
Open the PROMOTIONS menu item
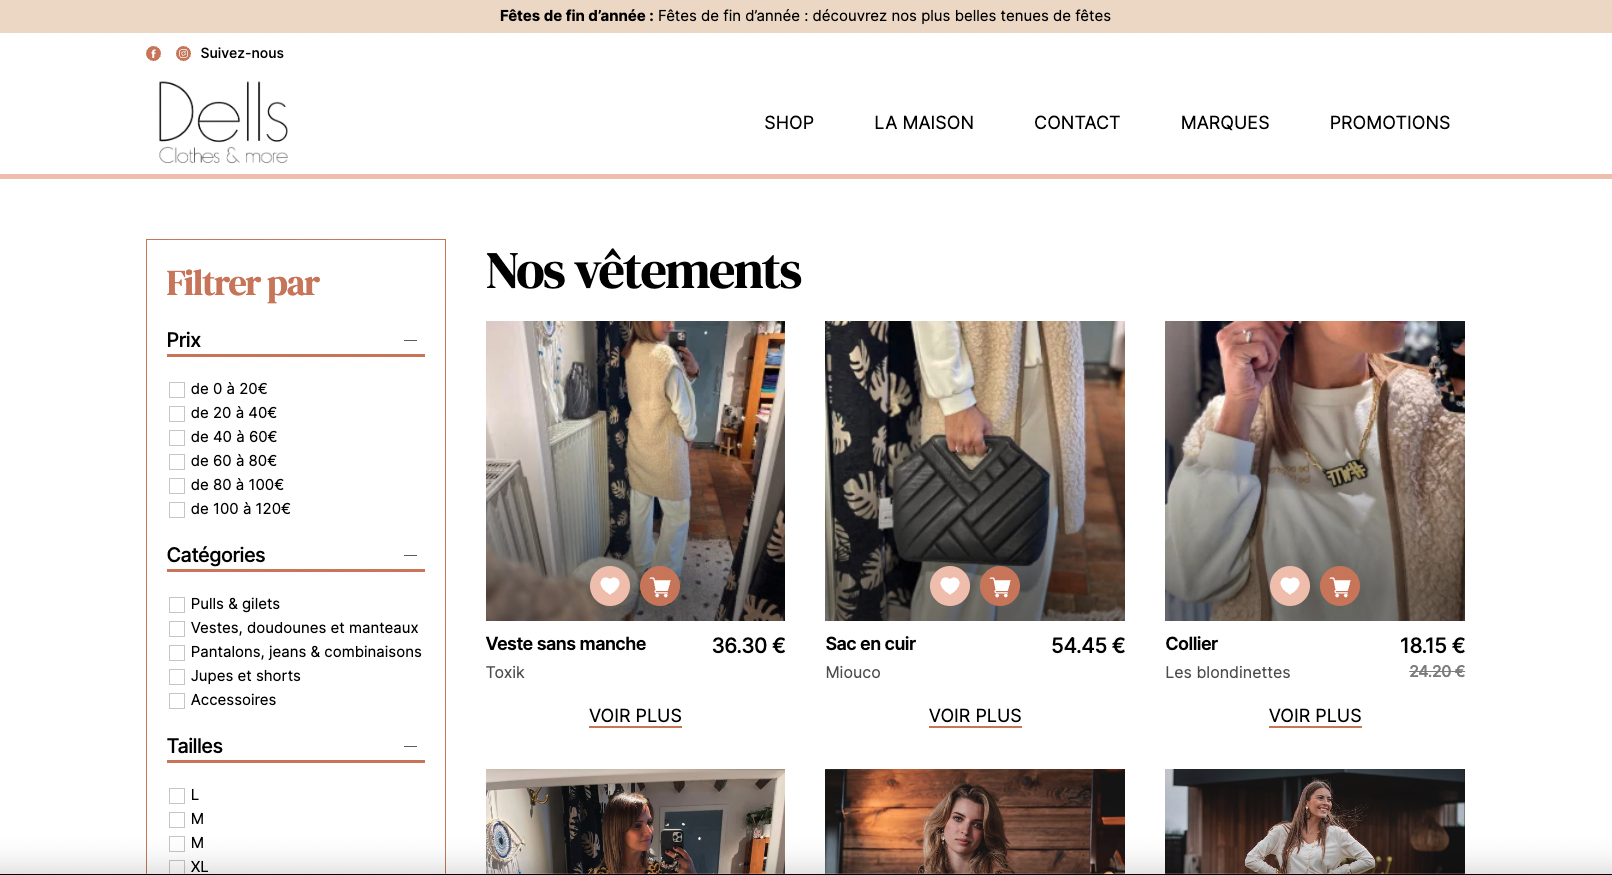point(1390,123)
